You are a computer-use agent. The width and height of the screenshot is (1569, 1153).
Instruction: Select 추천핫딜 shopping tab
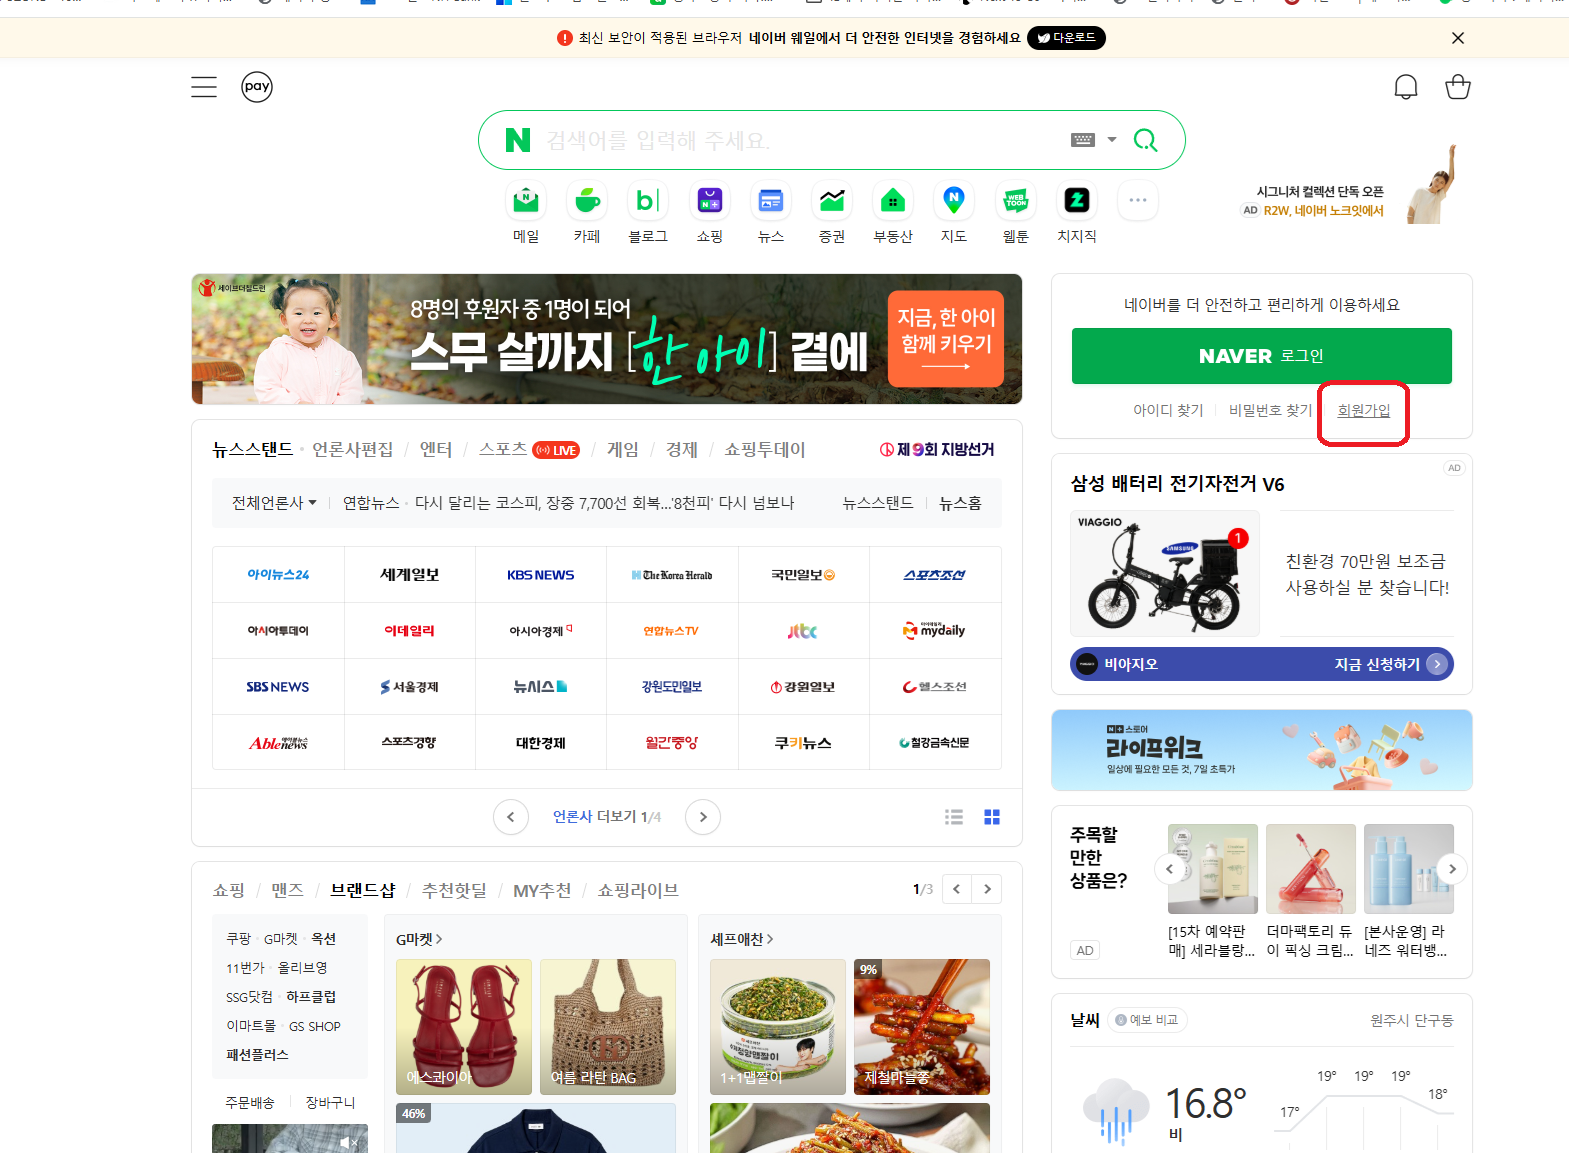454,890
